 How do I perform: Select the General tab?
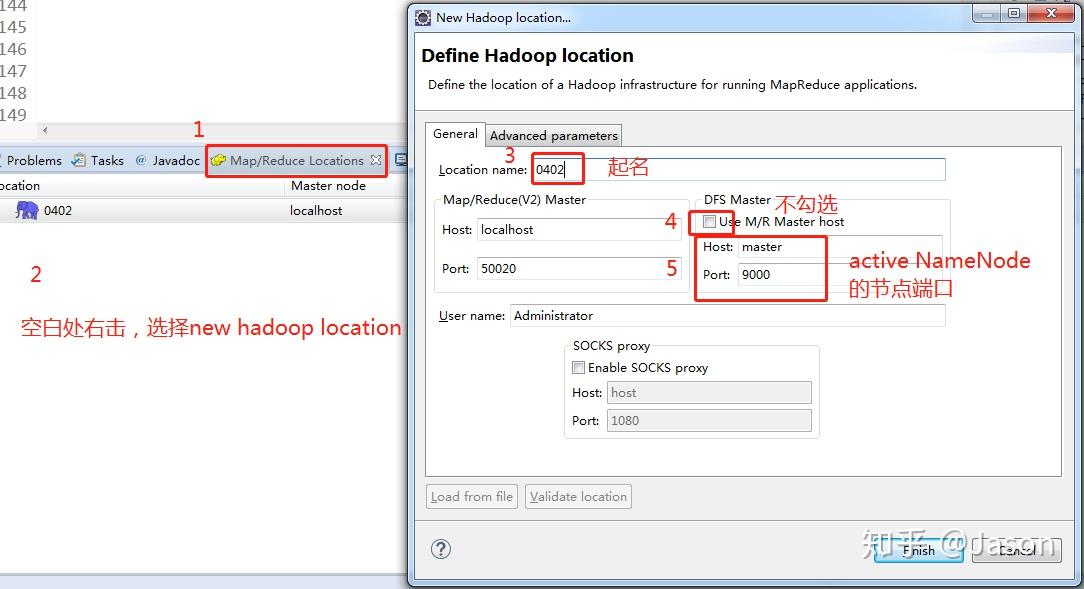[x=455, y=134]
